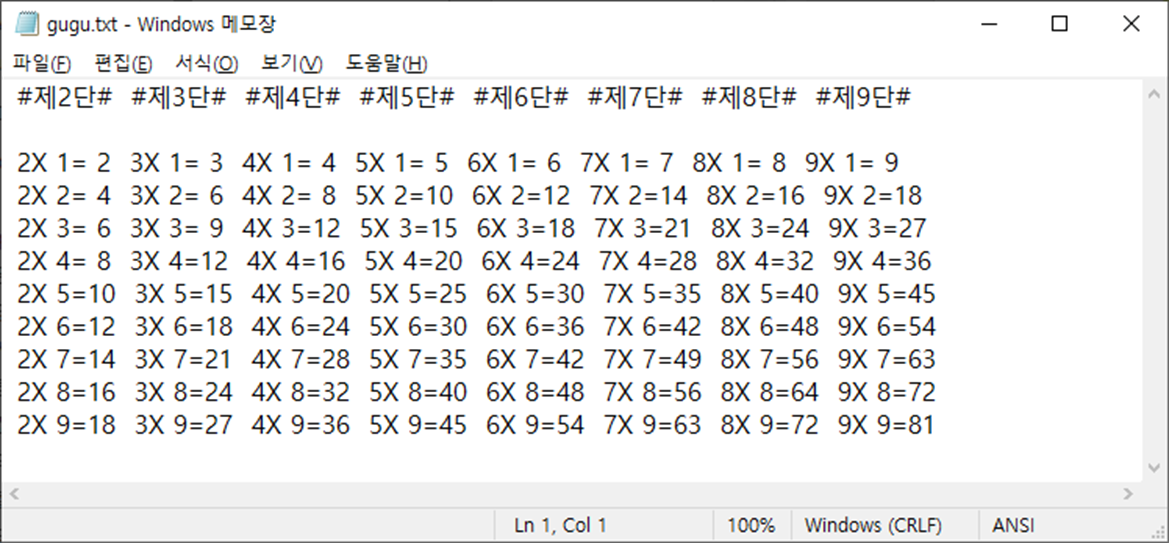Click the 100% zoom status indicator
The height and width of the screenshot is (543, 1169).
(x=754, y=525)
